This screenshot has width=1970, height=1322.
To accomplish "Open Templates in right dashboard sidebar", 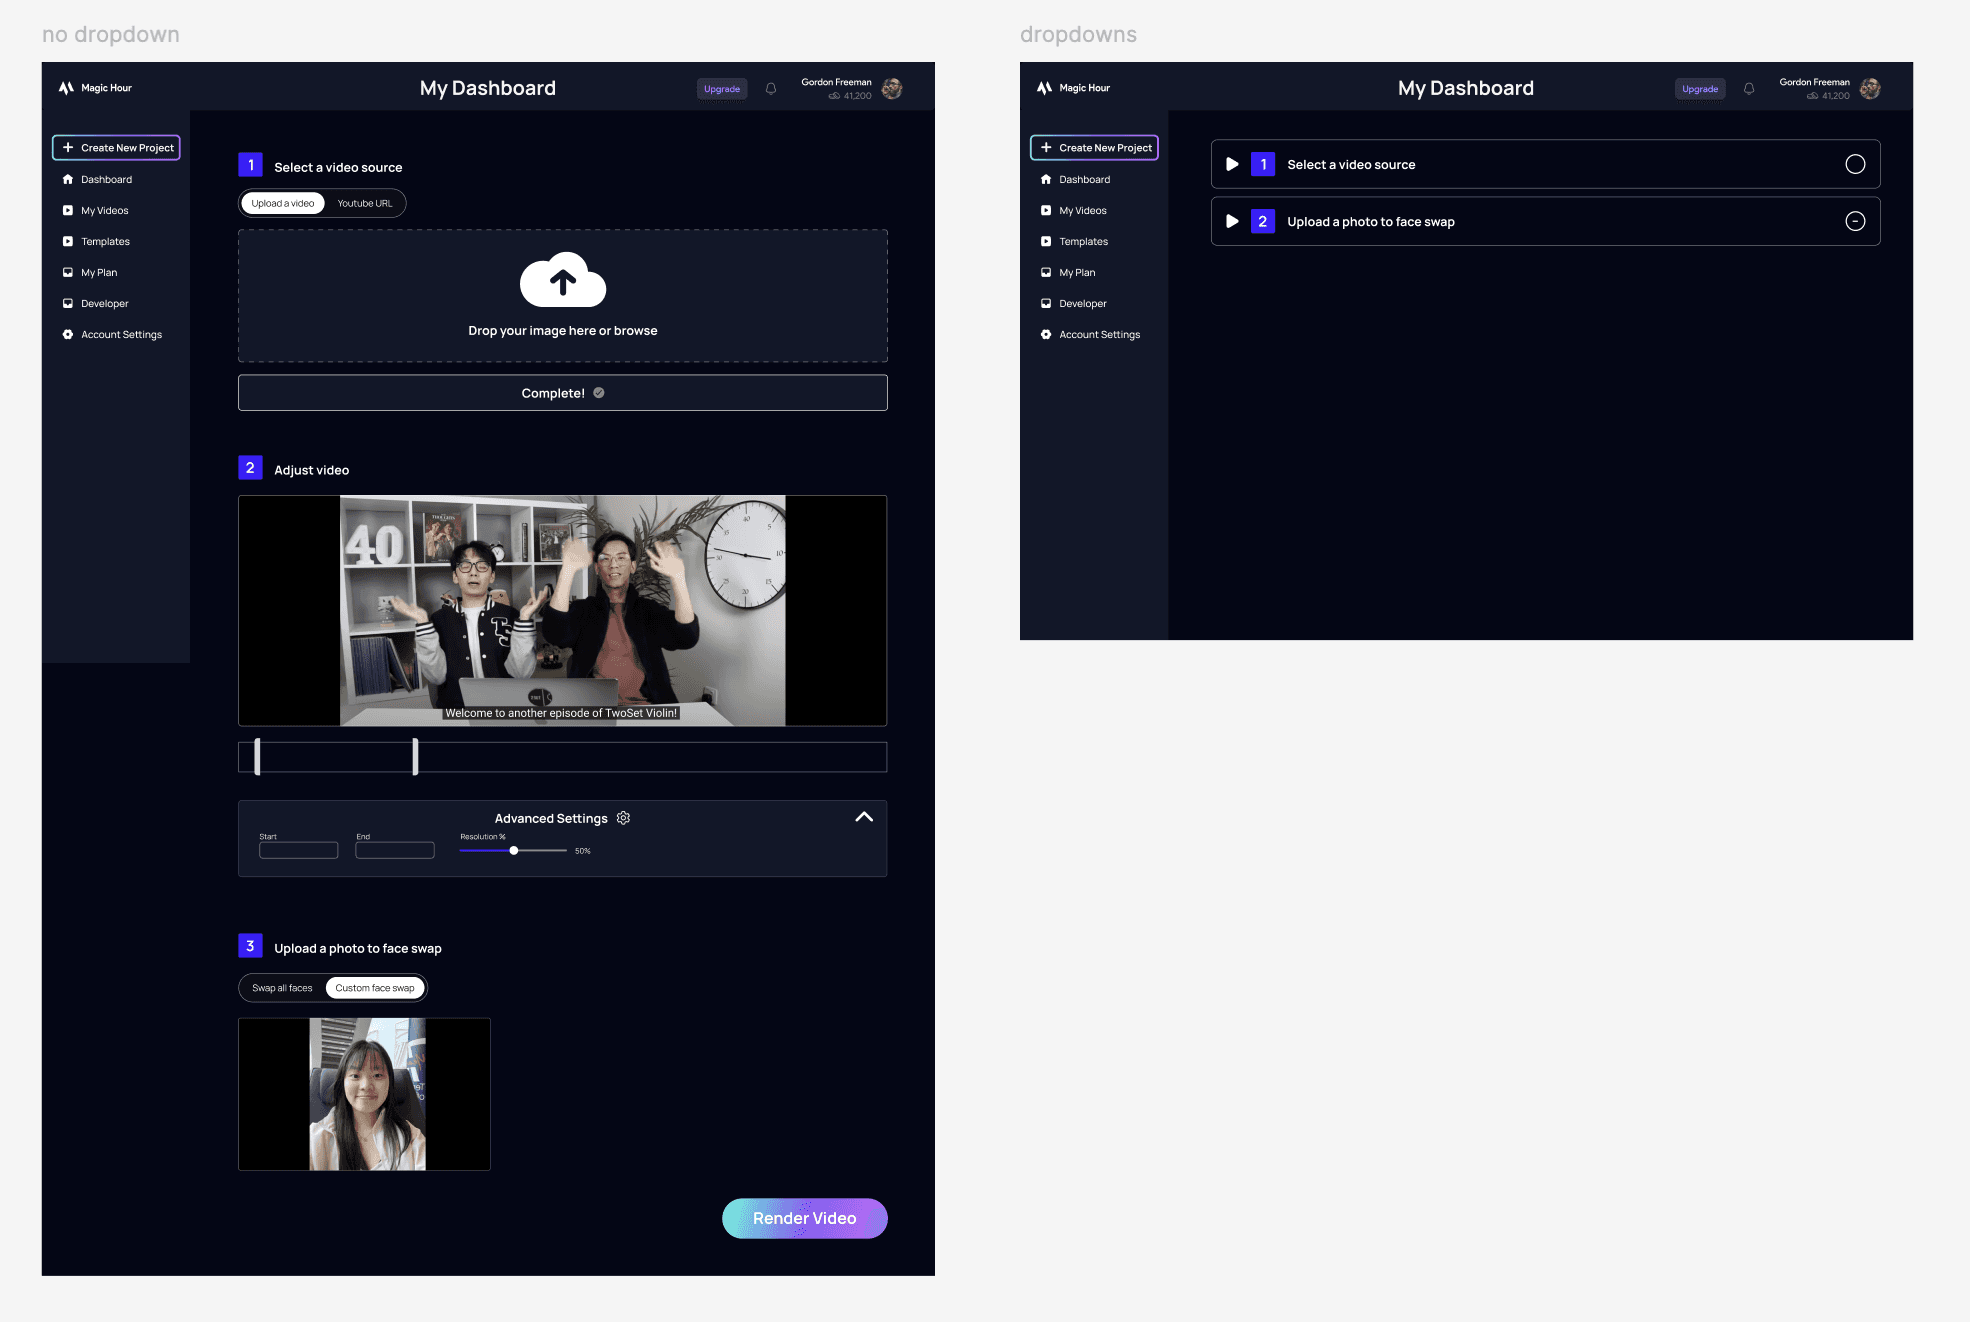I will coord(1083,242).
